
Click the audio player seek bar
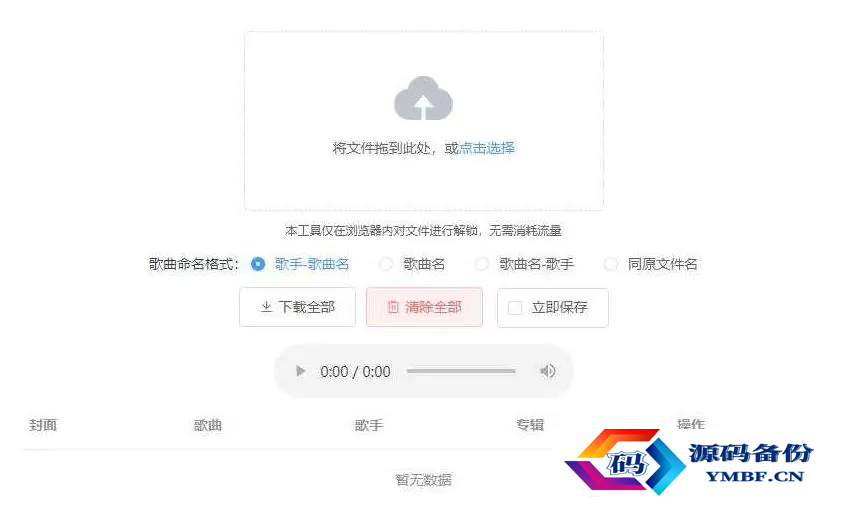[461, 371]
